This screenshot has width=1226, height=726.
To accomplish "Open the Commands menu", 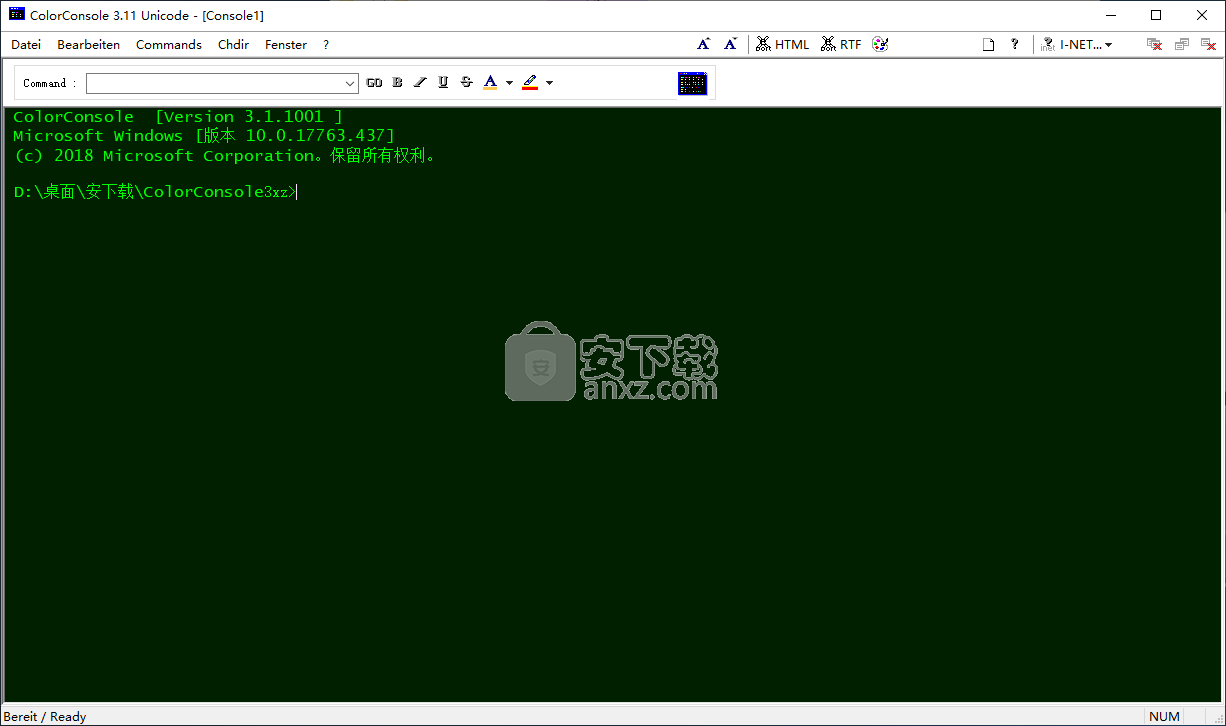I will coord(169,44).
